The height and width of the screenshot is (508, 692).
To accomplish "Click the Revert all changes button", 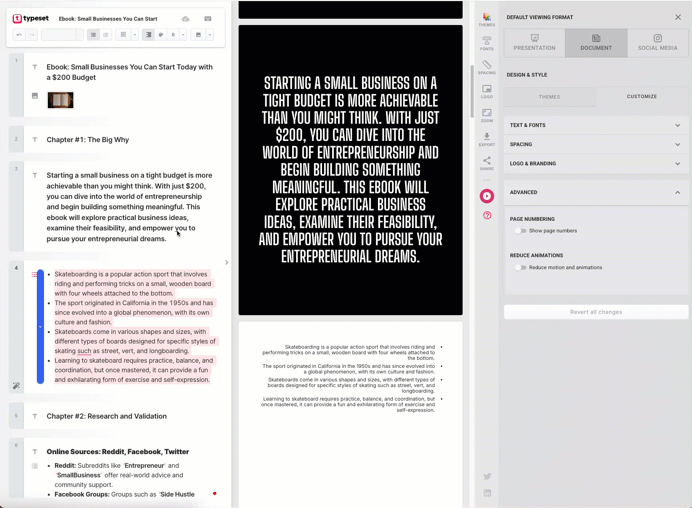I will click(596, 312).
